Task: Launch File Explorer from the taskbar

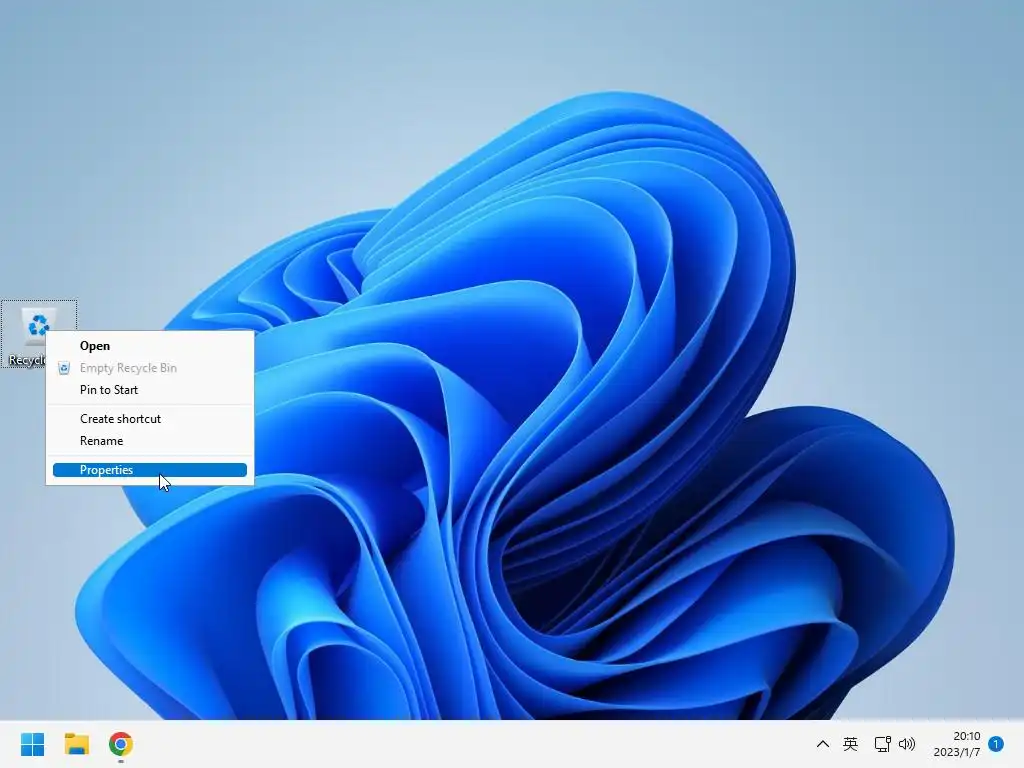Action: tap(76, 744)
